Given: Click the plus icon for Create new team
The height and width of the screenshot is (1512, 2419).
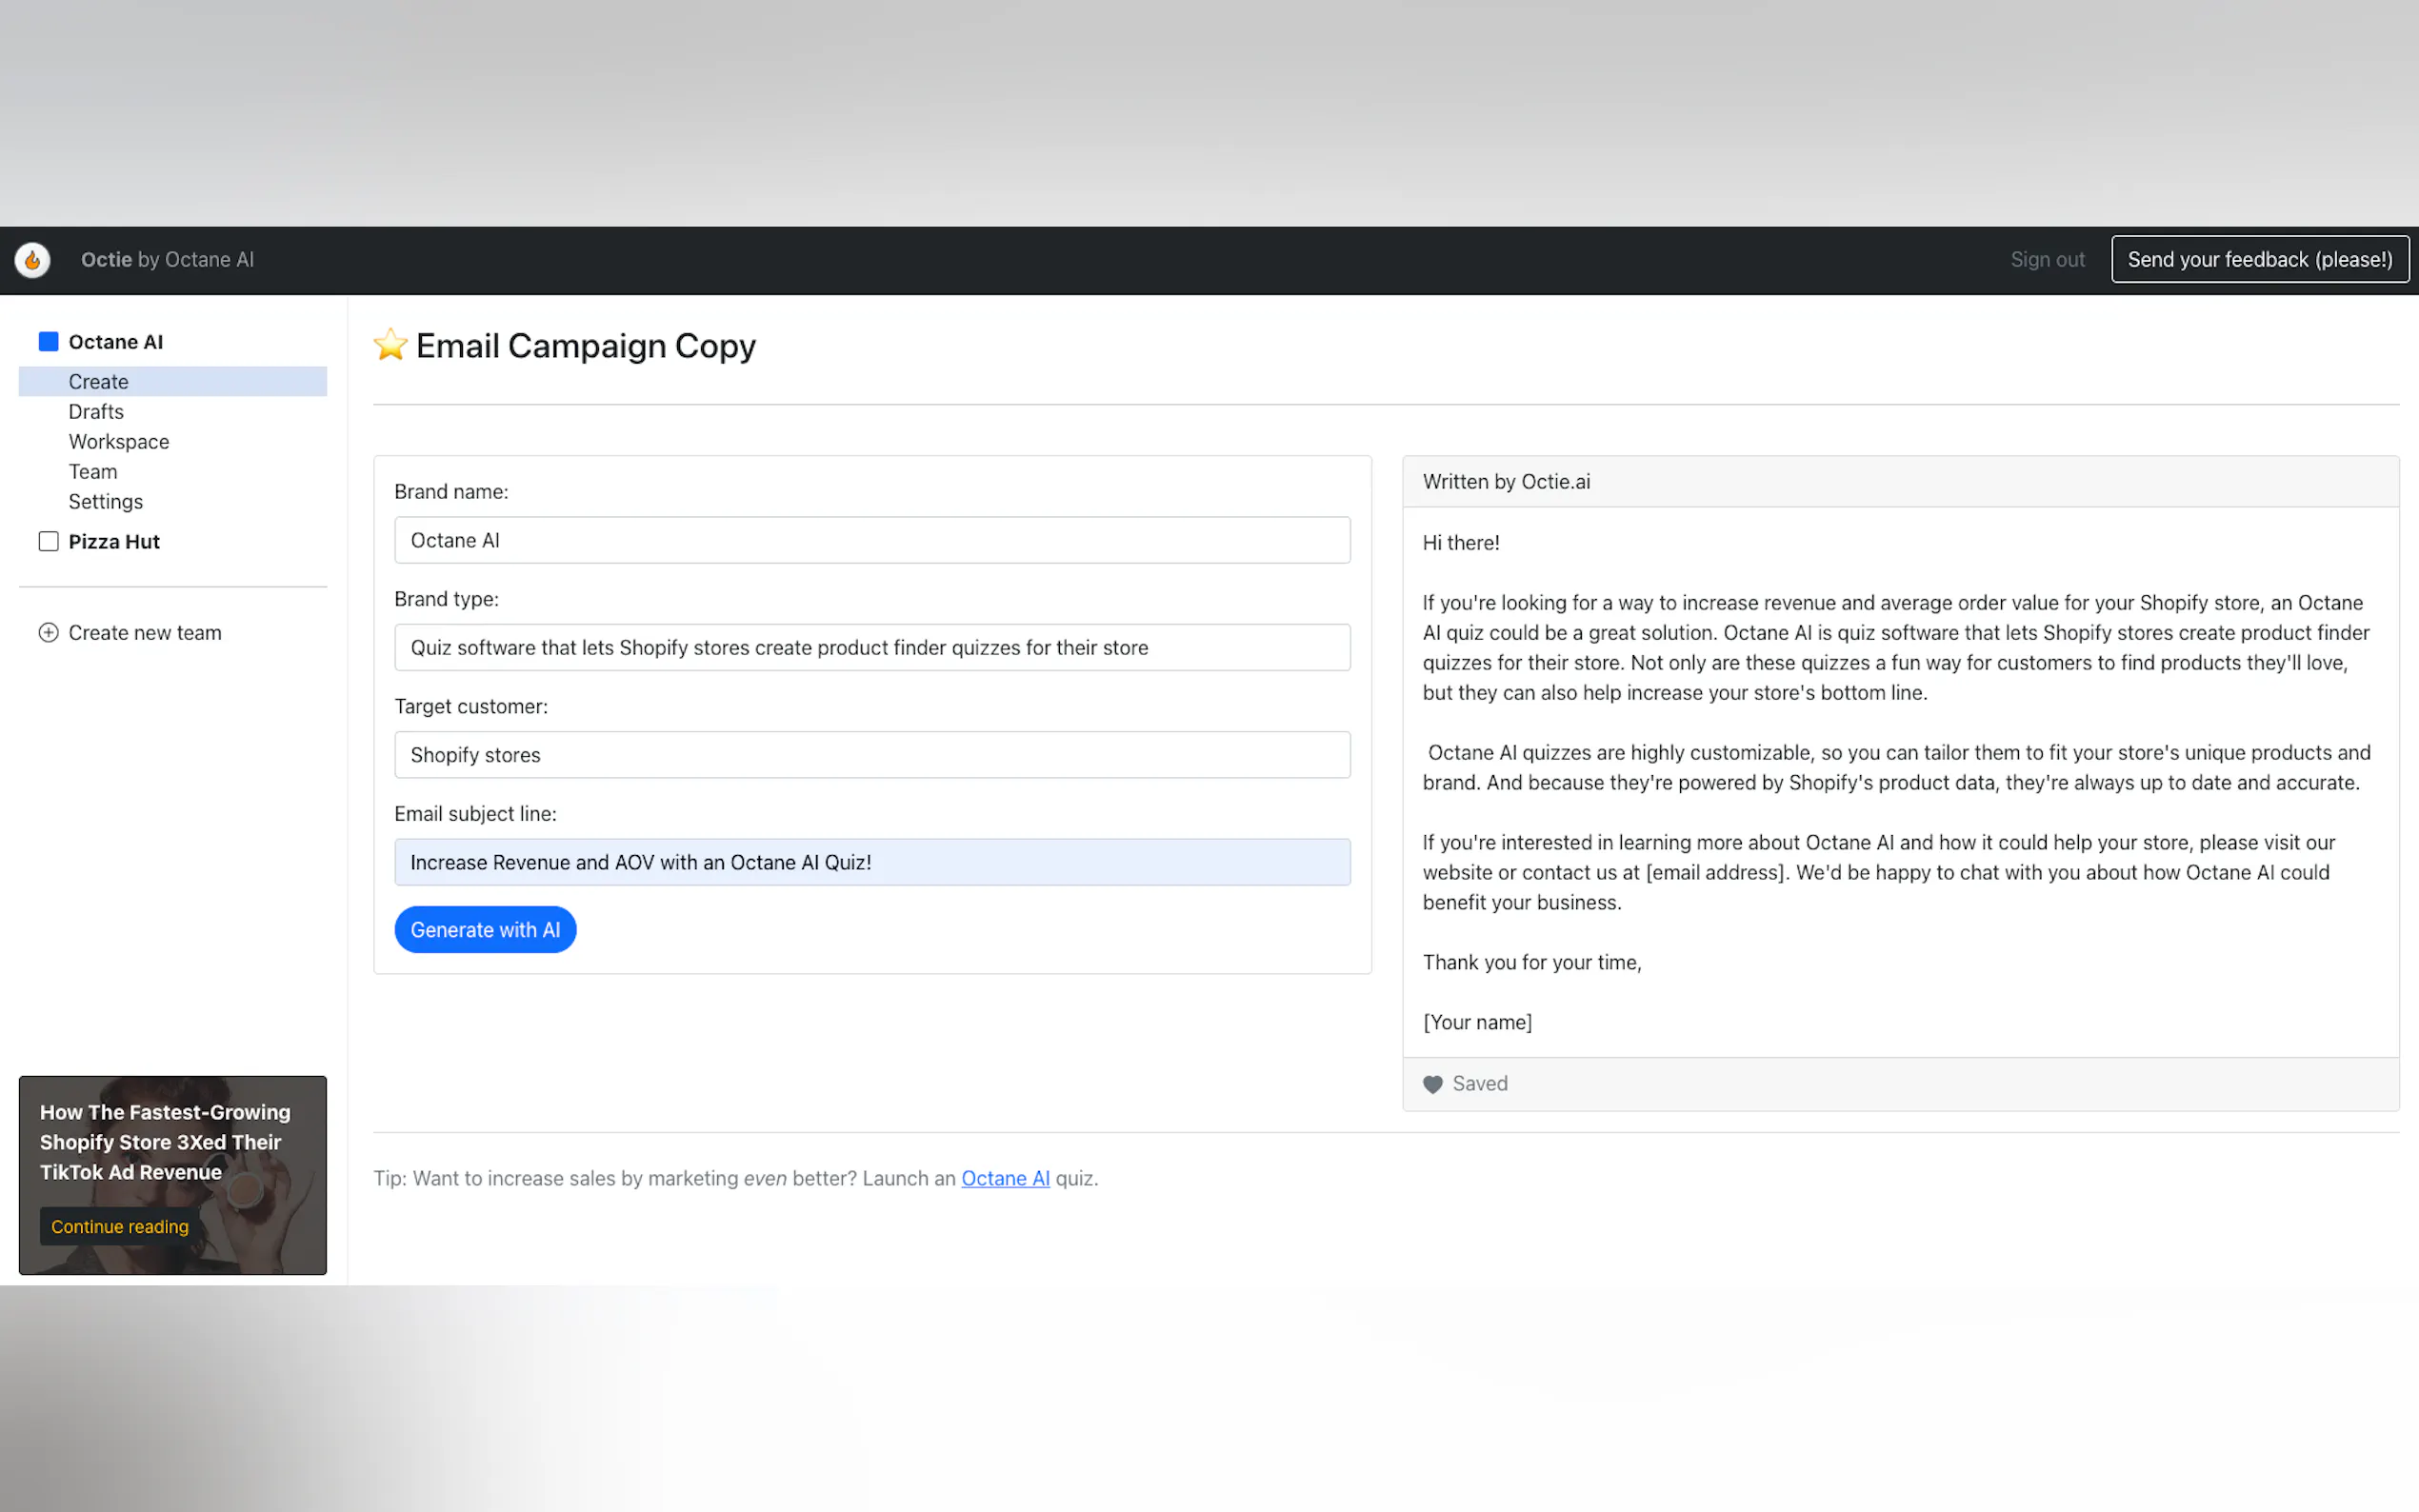Looking at the screenshot, I should point(48,633).
